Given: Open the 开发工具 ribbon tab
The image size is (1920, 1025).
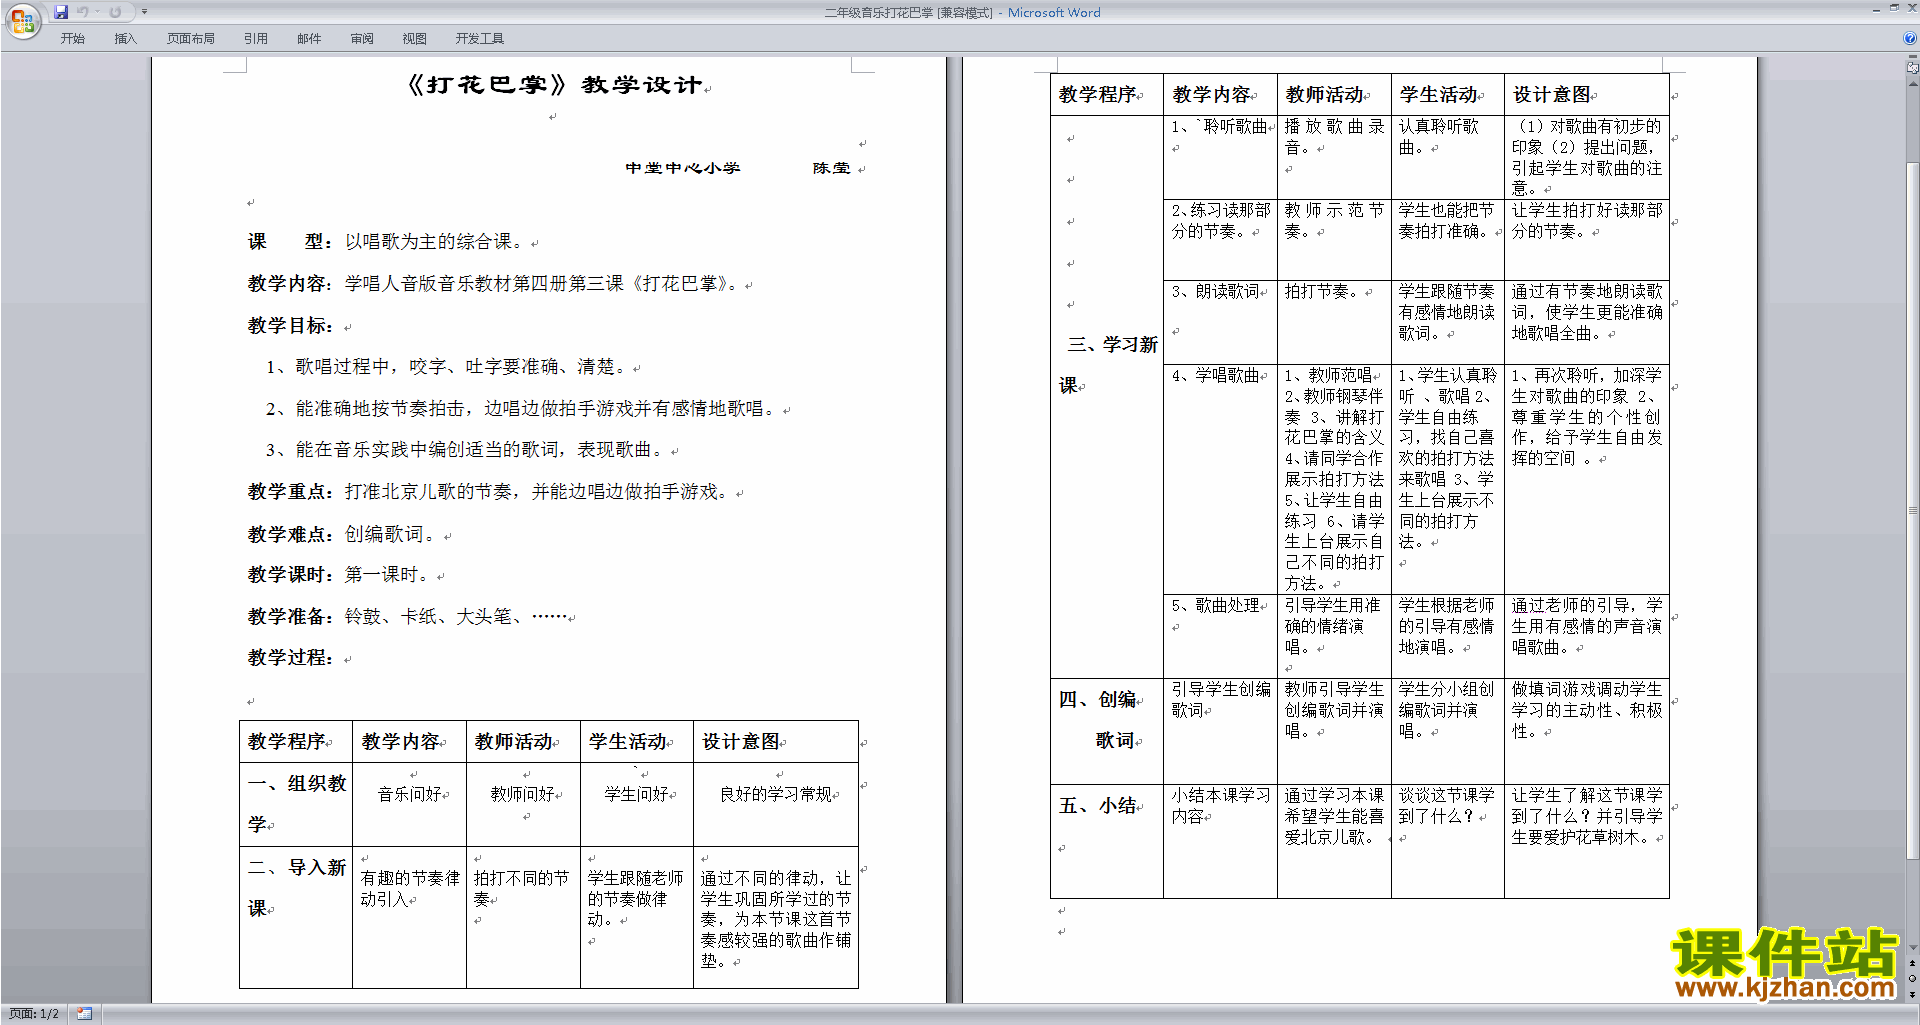Looking at the screenshot, I should point(479,39).
